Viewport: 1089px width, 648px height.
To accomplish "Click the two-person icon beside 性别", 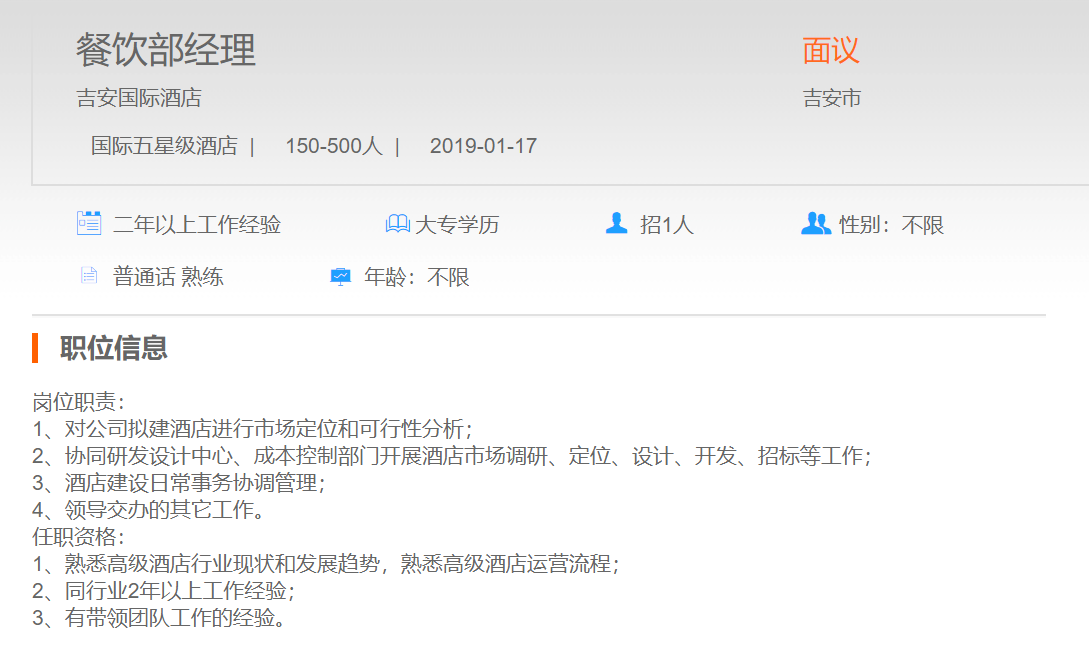I will pos(816,224).
